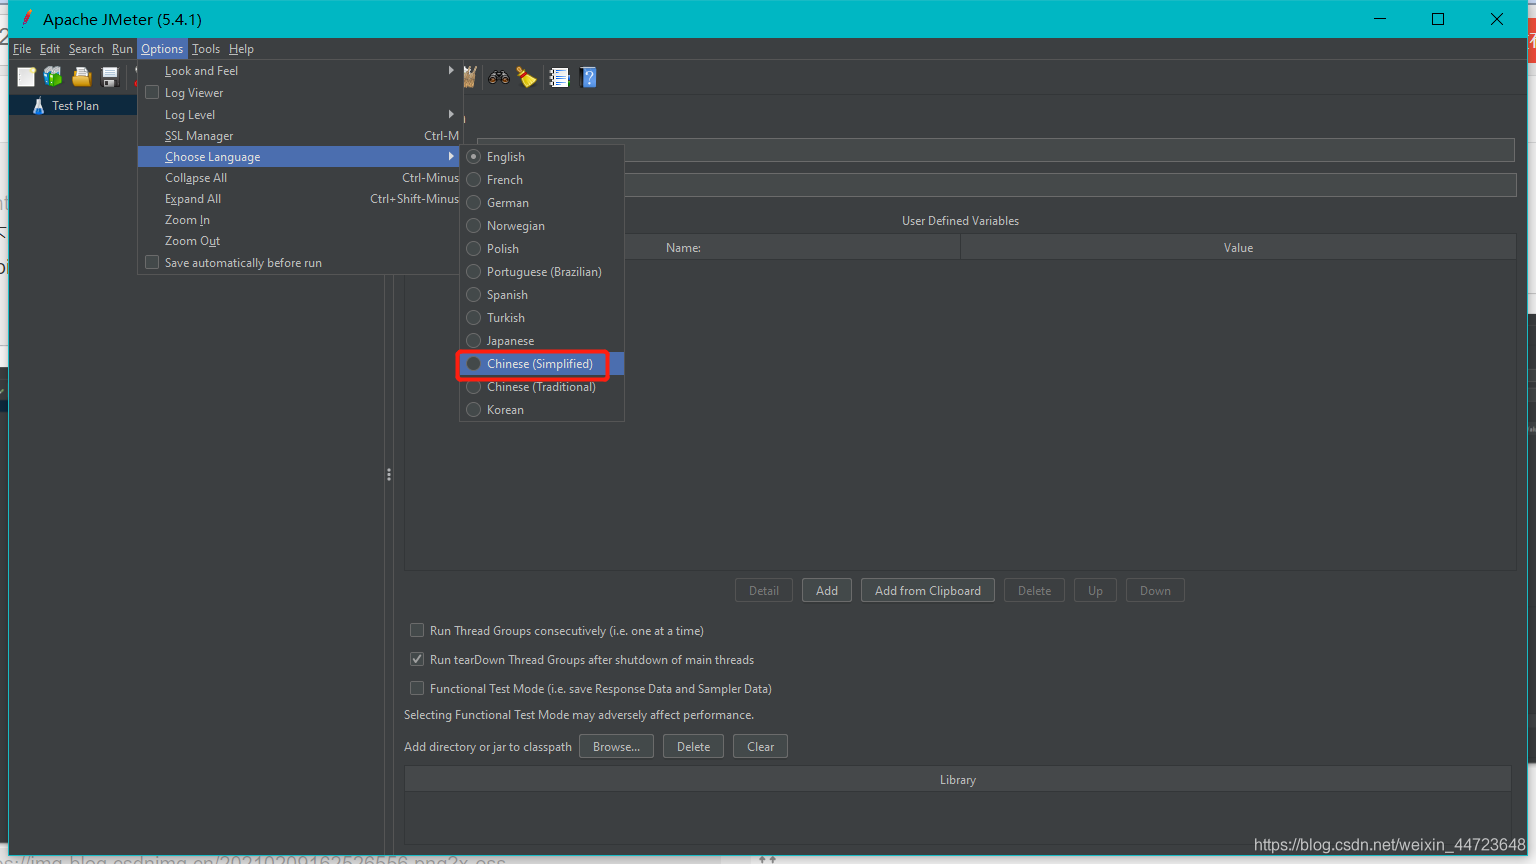1536x864 pixels.
Task: Click the Name: column header
Action: pos(683,248)
